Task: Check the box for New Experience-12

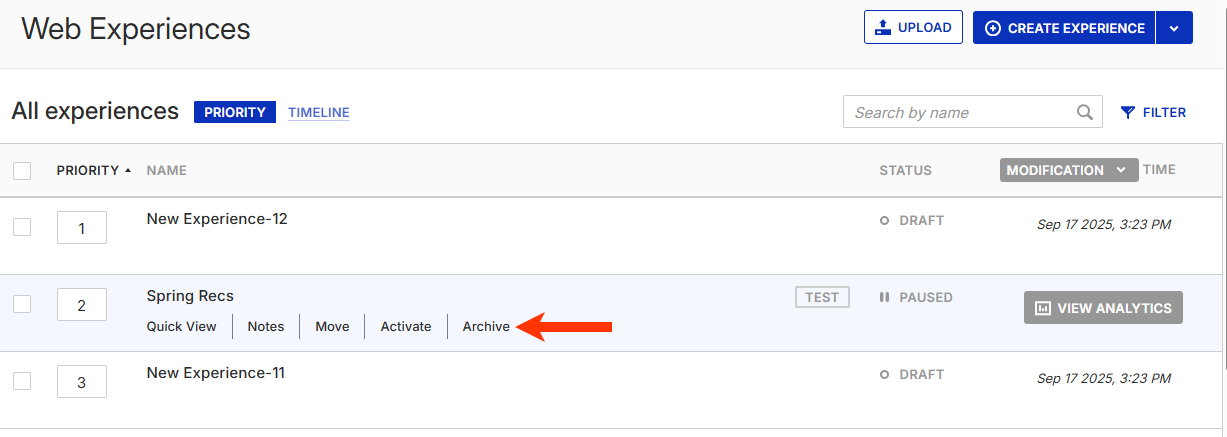Action: (x=22, y=227)
